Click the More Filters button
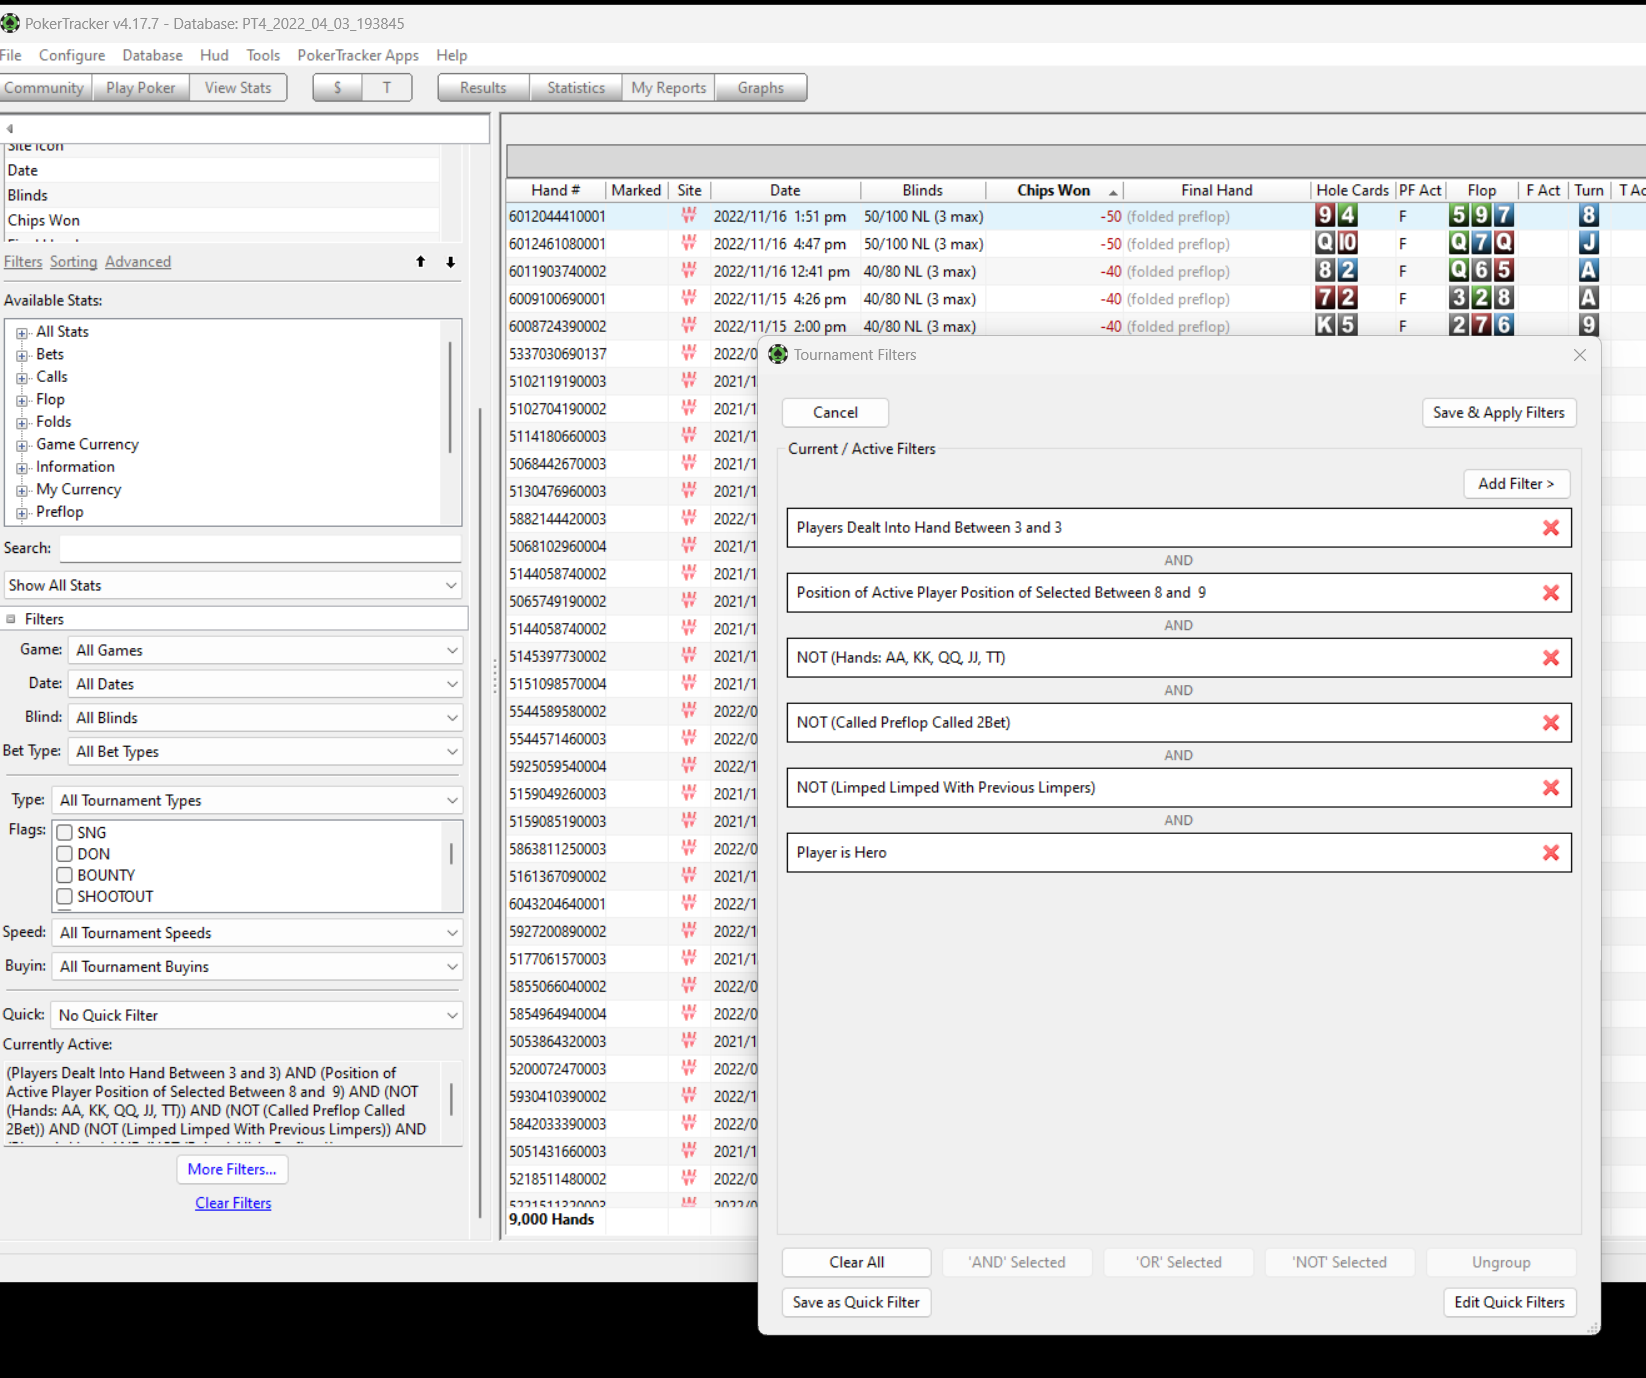The height and width of the screenshot is (1378, 1646). tap(232, 1169)
